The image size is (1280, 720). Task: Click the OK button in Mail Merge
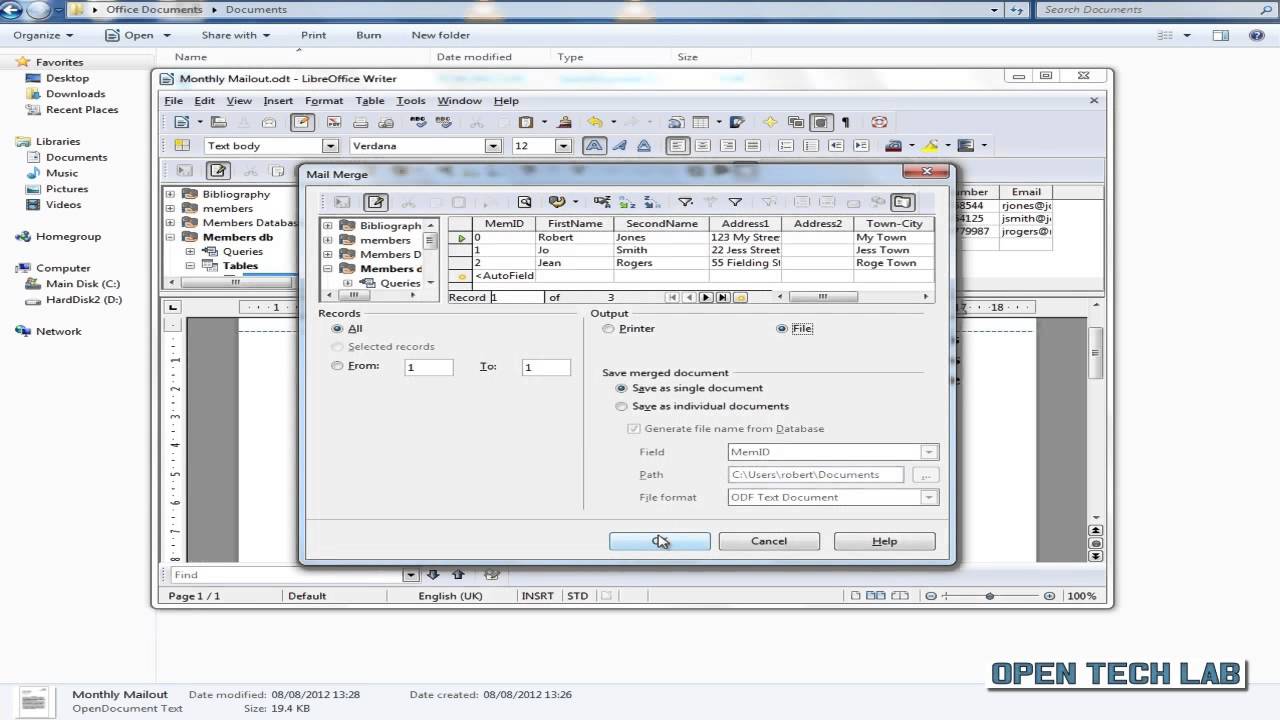pyautogui.click(x=660, y=541)
